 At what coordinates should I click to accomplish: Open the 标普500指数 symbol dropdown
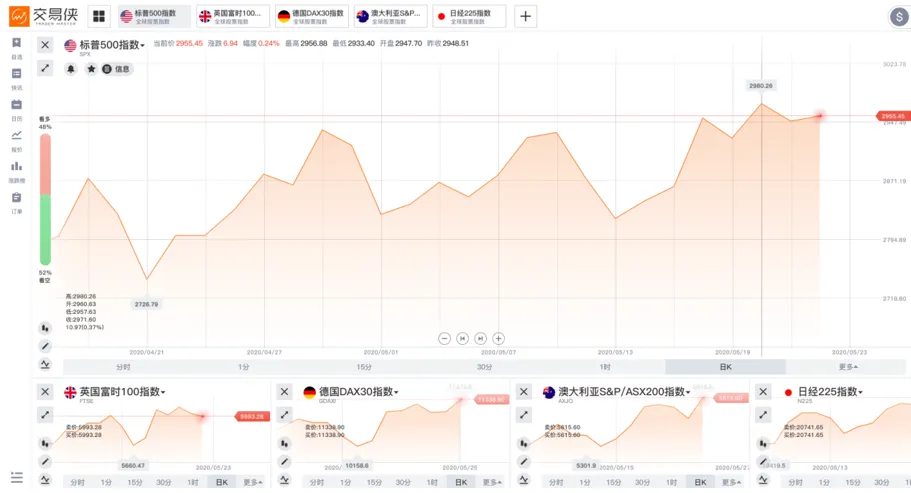(112, 45)
